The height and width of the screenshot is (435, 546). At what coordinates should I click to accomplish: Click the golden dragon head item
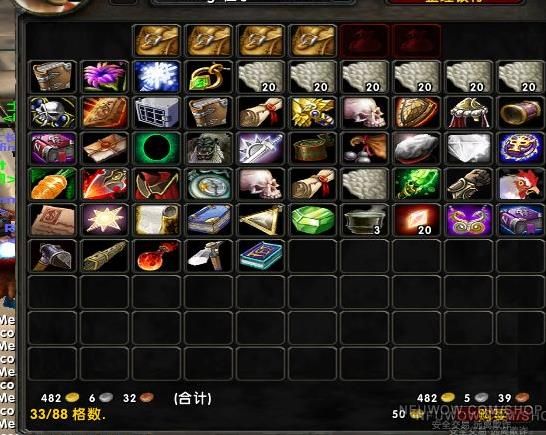[313, 112]
